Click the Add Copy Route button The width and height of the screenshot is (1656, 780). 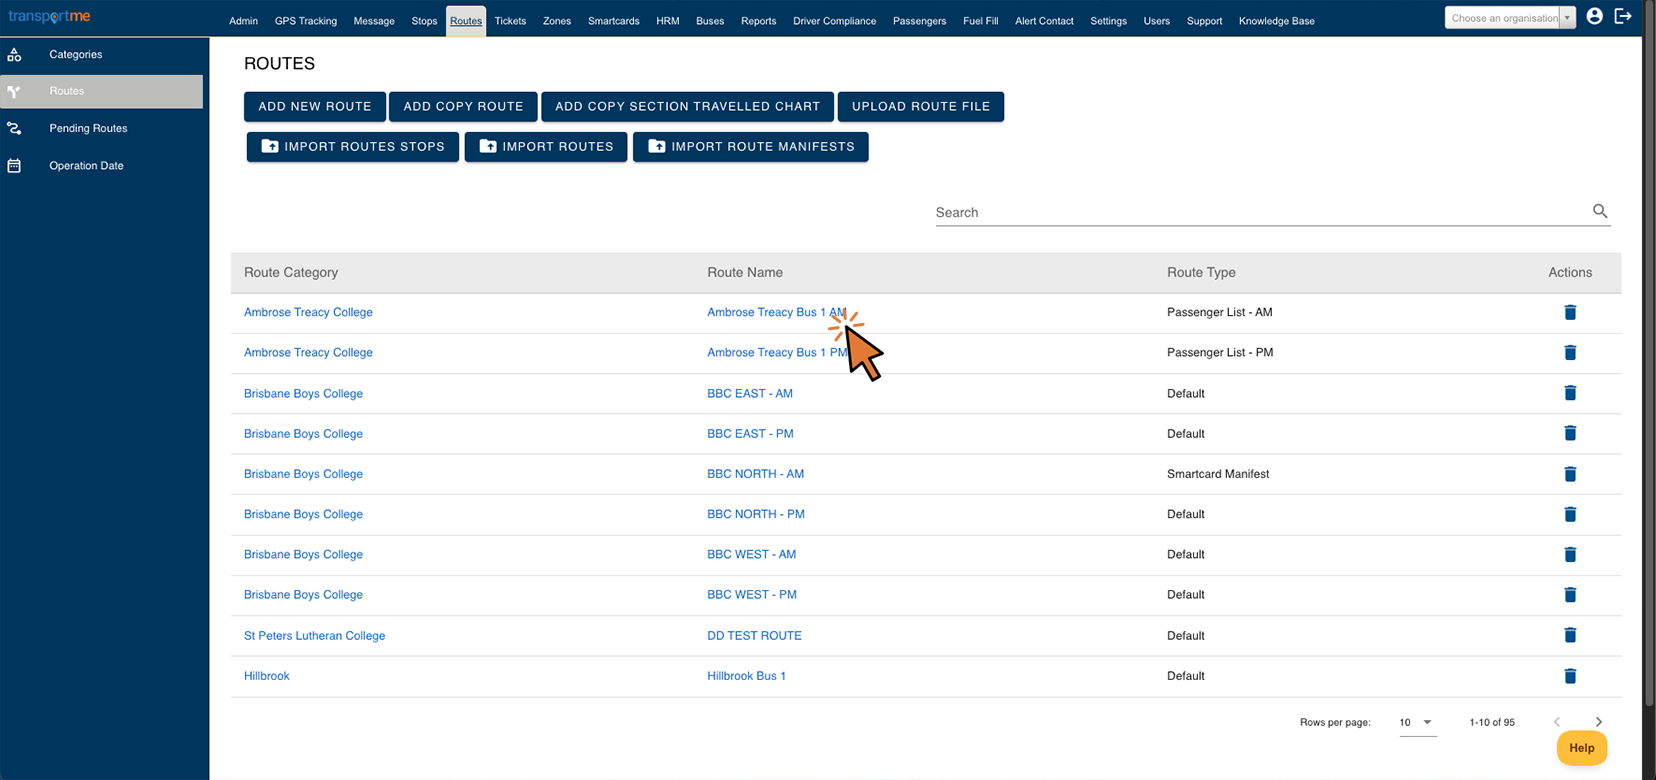point(463,106)
